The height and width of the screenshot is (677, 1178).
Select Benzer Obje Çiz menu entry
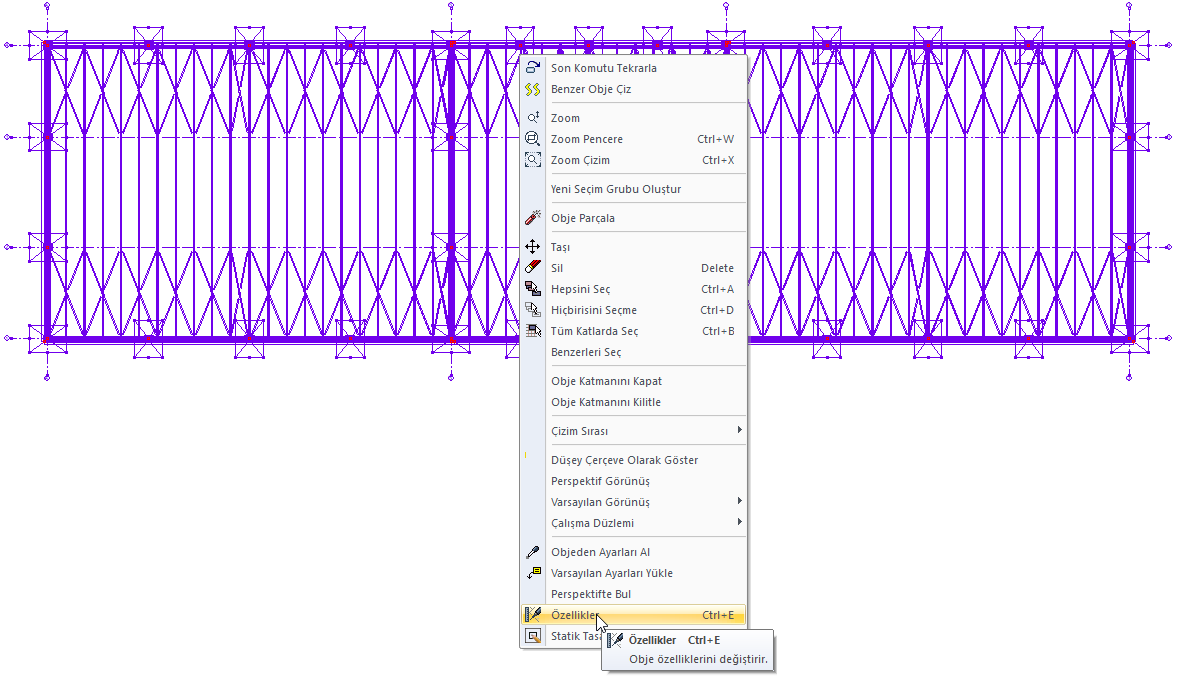[633, 89]
